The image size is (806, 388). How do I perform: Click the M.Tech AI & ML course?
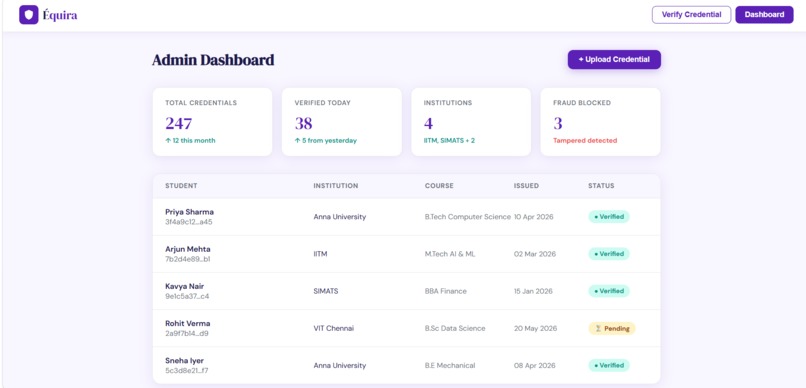click(x=450, y=254)
